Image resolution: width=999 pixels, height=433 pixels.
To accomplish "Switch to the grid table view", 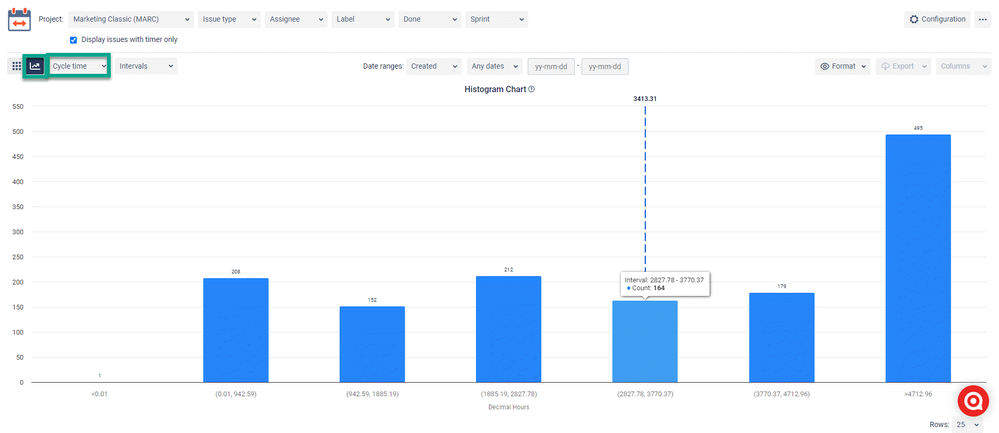I will (17, 66).
